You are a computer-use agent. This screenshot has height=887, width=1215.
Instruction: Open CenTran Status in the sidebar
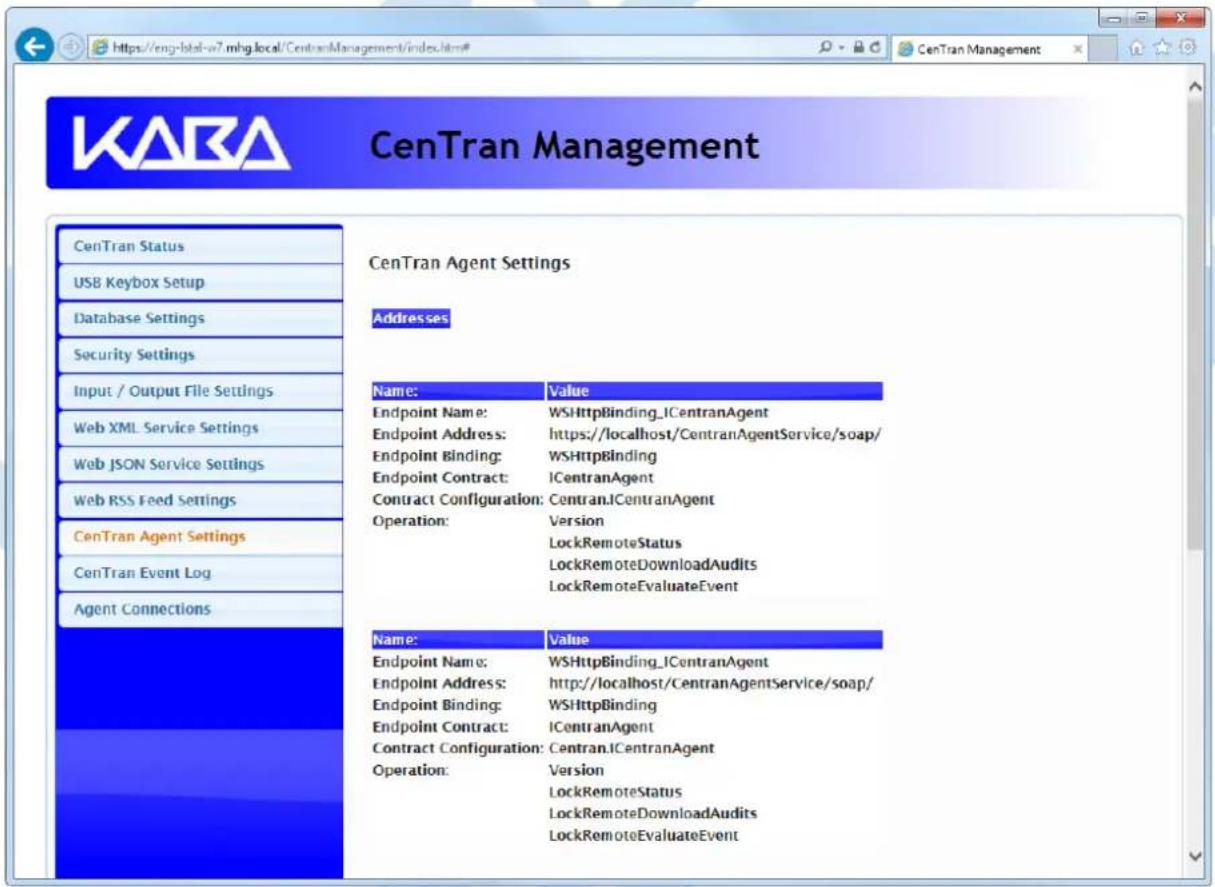(x=200, y=246)
